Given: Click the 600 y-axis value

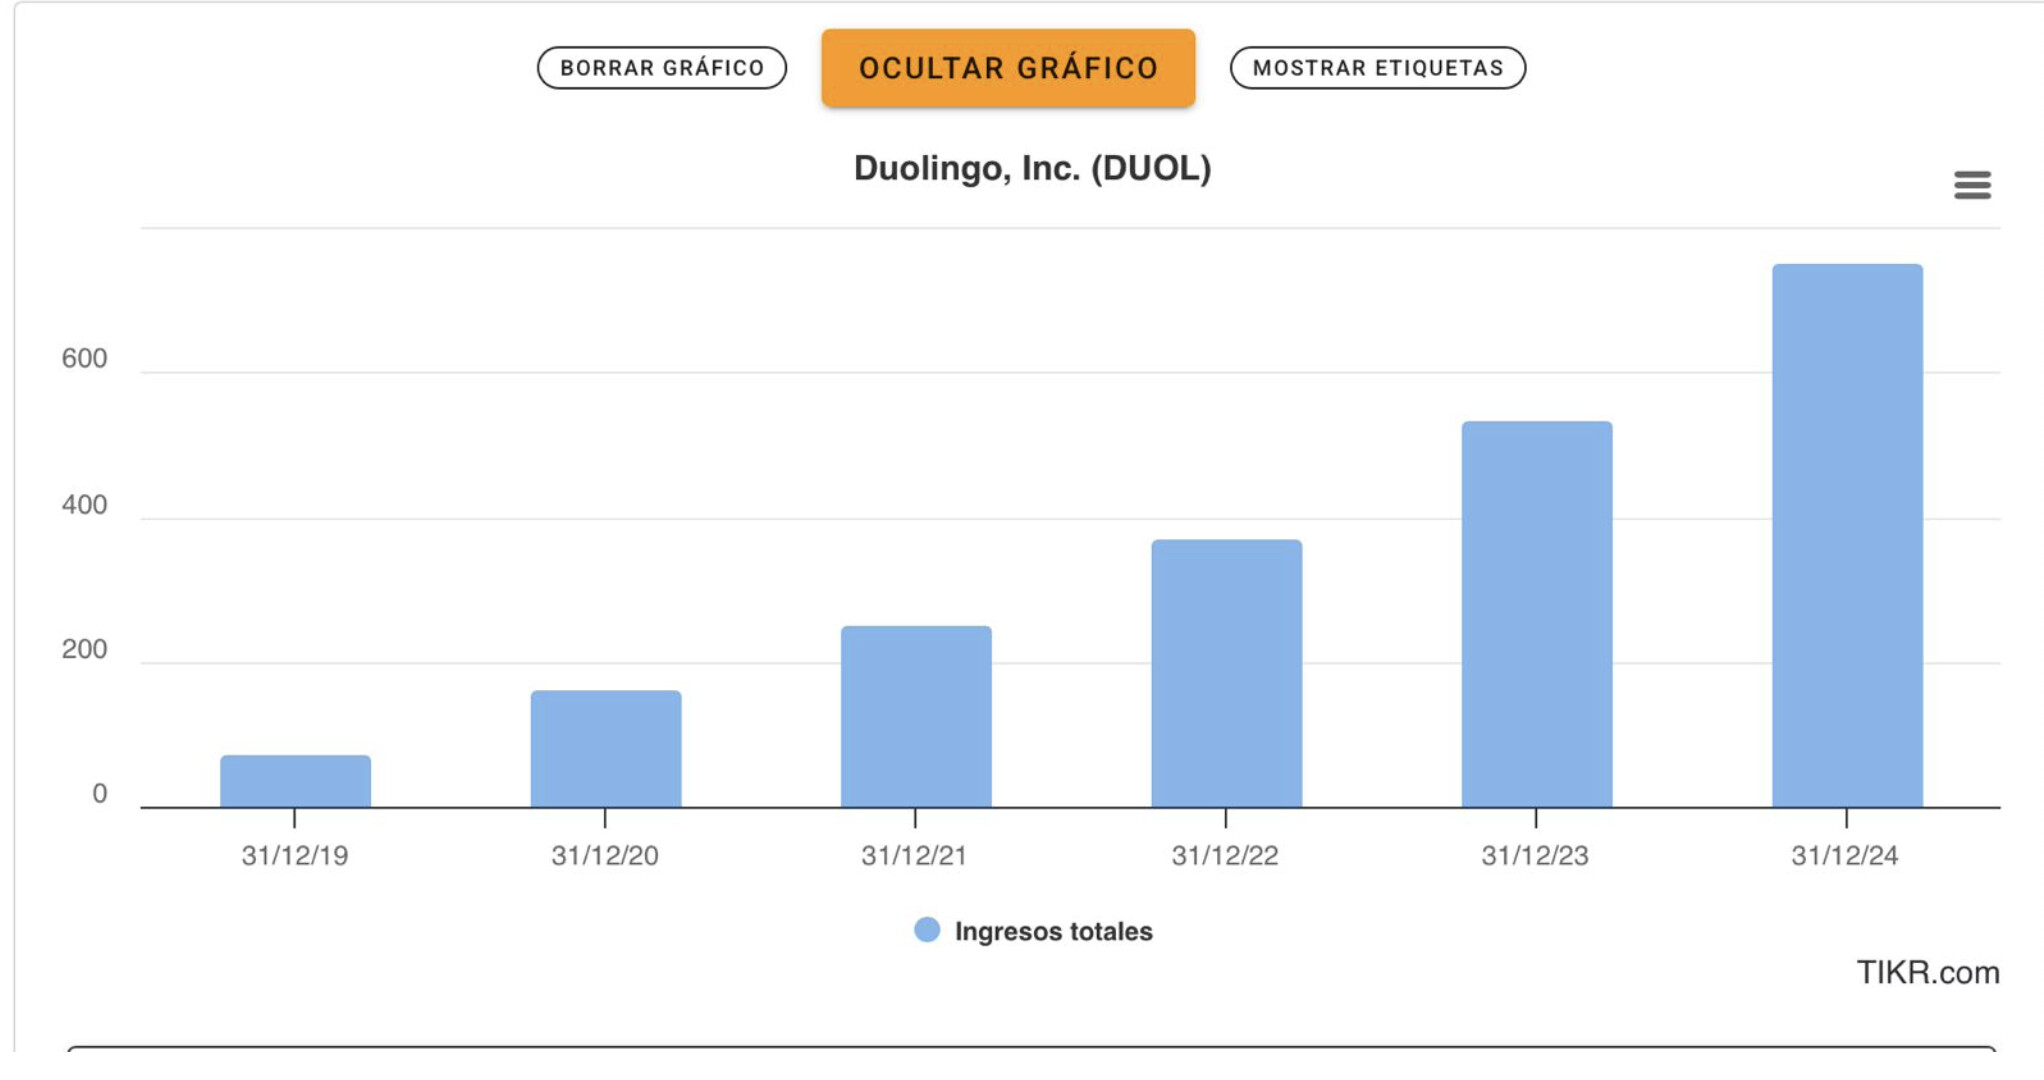Looking at the screenshot, I should coord(84,358).
